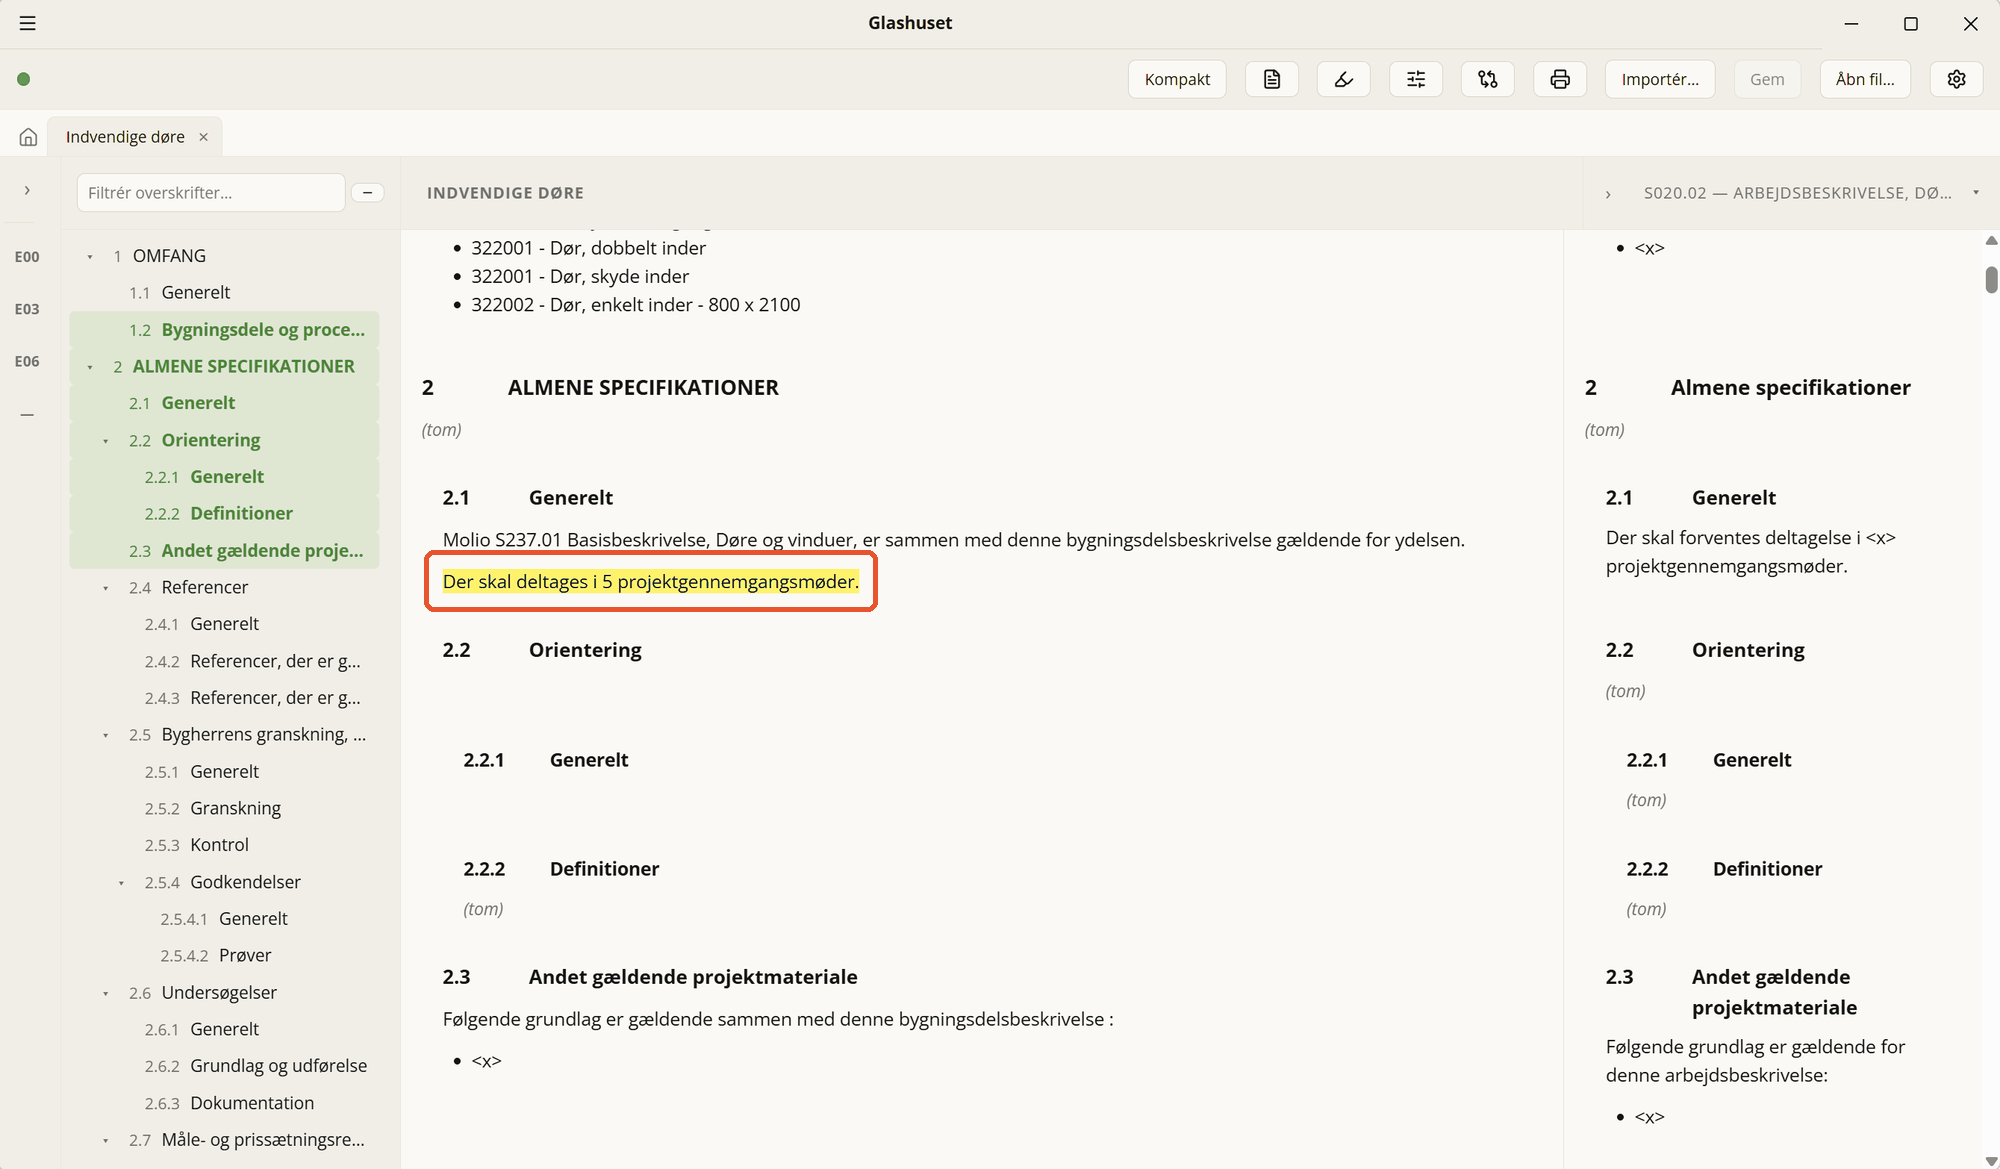This screenshot has width=2000, height=1169.
Task: Collapse the 2.2 Orientering node
Action: click(x=106, y=441)
